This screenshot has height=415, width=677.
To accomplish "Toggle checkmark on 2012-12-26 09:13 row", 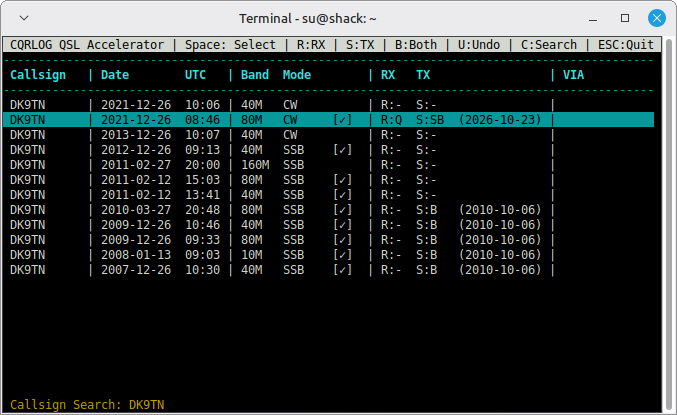I will point(342,150).
